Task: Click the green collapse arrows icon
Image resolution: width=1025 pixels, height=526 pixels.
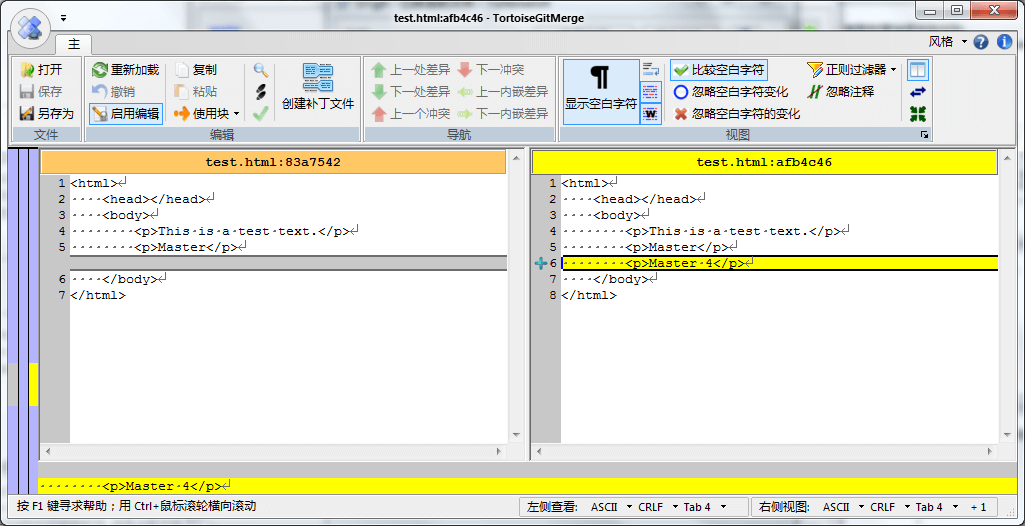Action: click(x=917, y=114)
